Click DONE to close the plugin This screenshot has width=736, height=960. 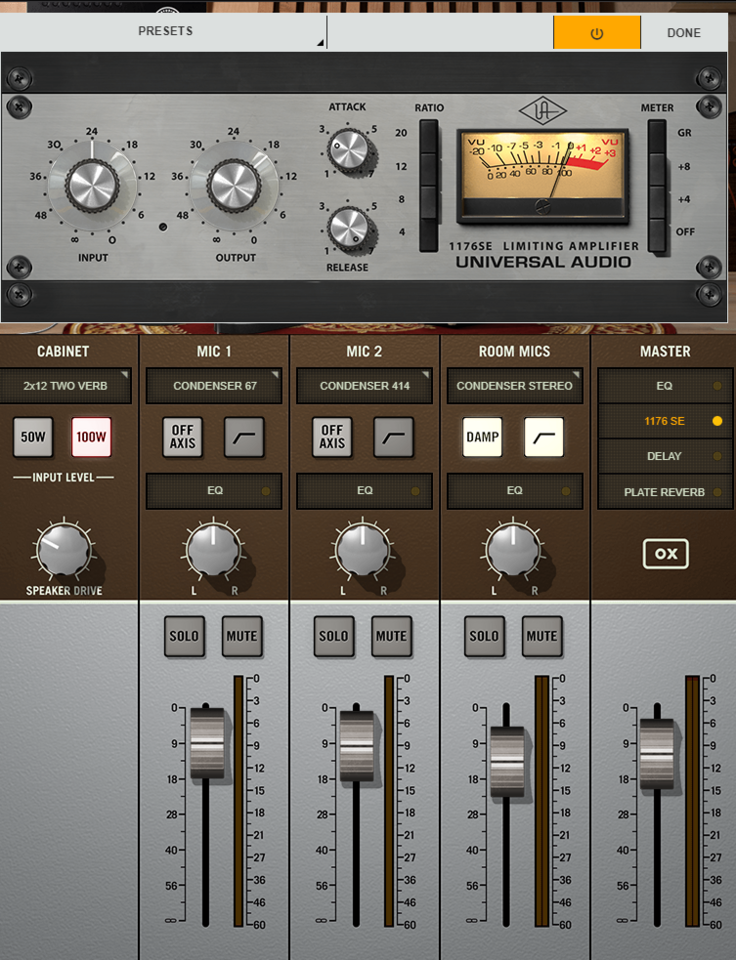click(683, 32)
